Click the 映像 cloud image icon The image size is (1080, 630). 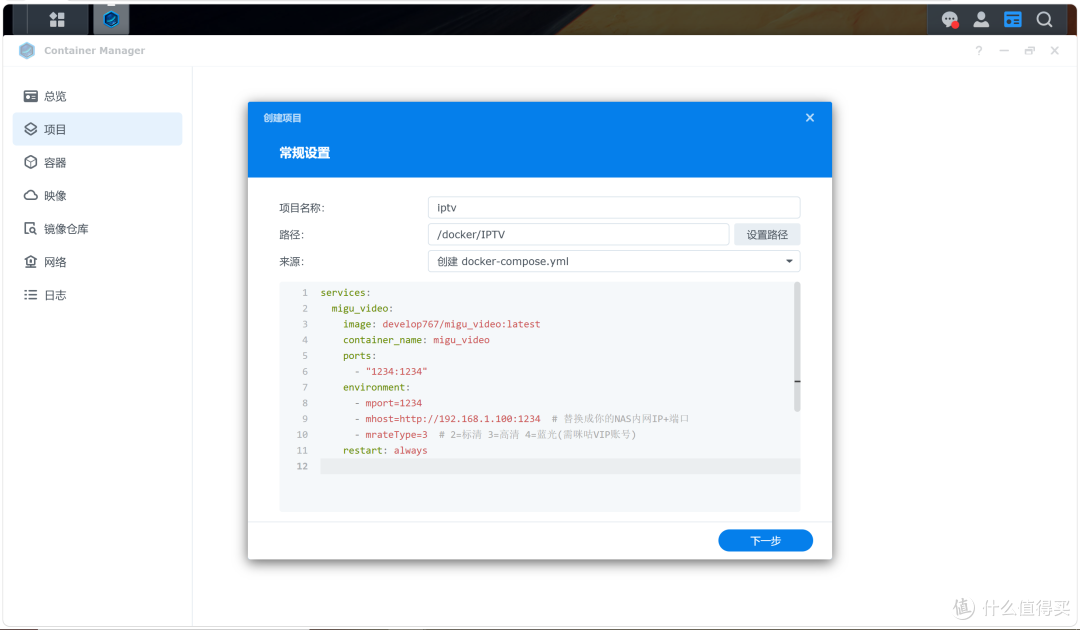[x=30, y=195]
